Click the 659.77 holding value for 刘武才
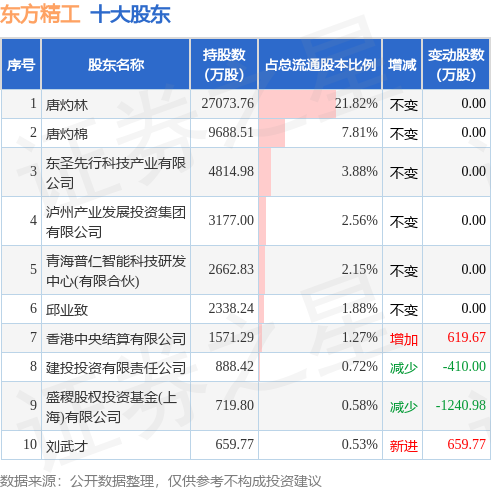 pyautogui.click(x=235, y=444)
